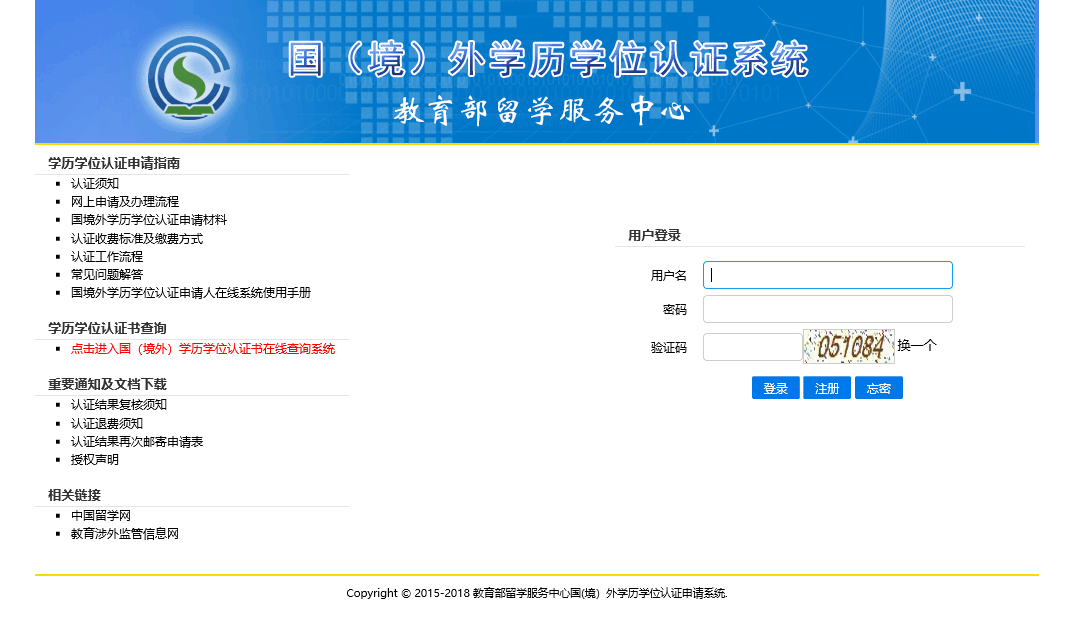Open 认证结果再次邮寄申请表 link
This screenshot has height=644, width=1074.
[137, 442]
